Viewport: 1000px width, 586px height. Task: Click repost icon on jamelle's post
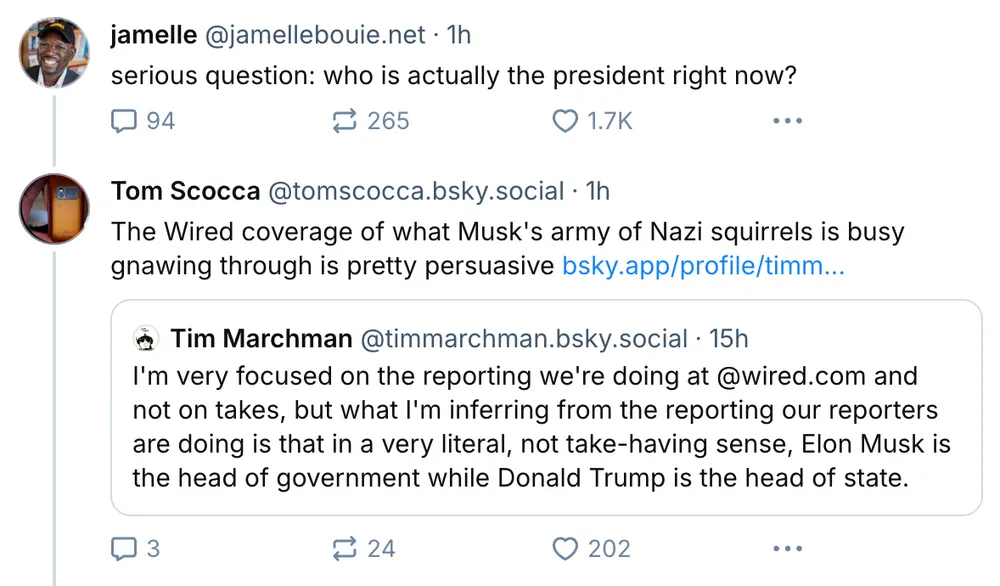tap(346, 121)
